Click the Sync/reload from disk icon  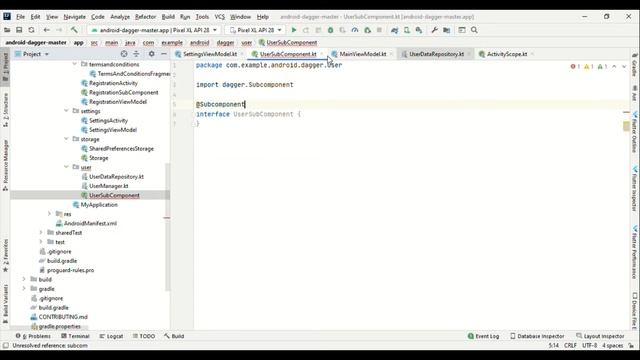(31, 30)
